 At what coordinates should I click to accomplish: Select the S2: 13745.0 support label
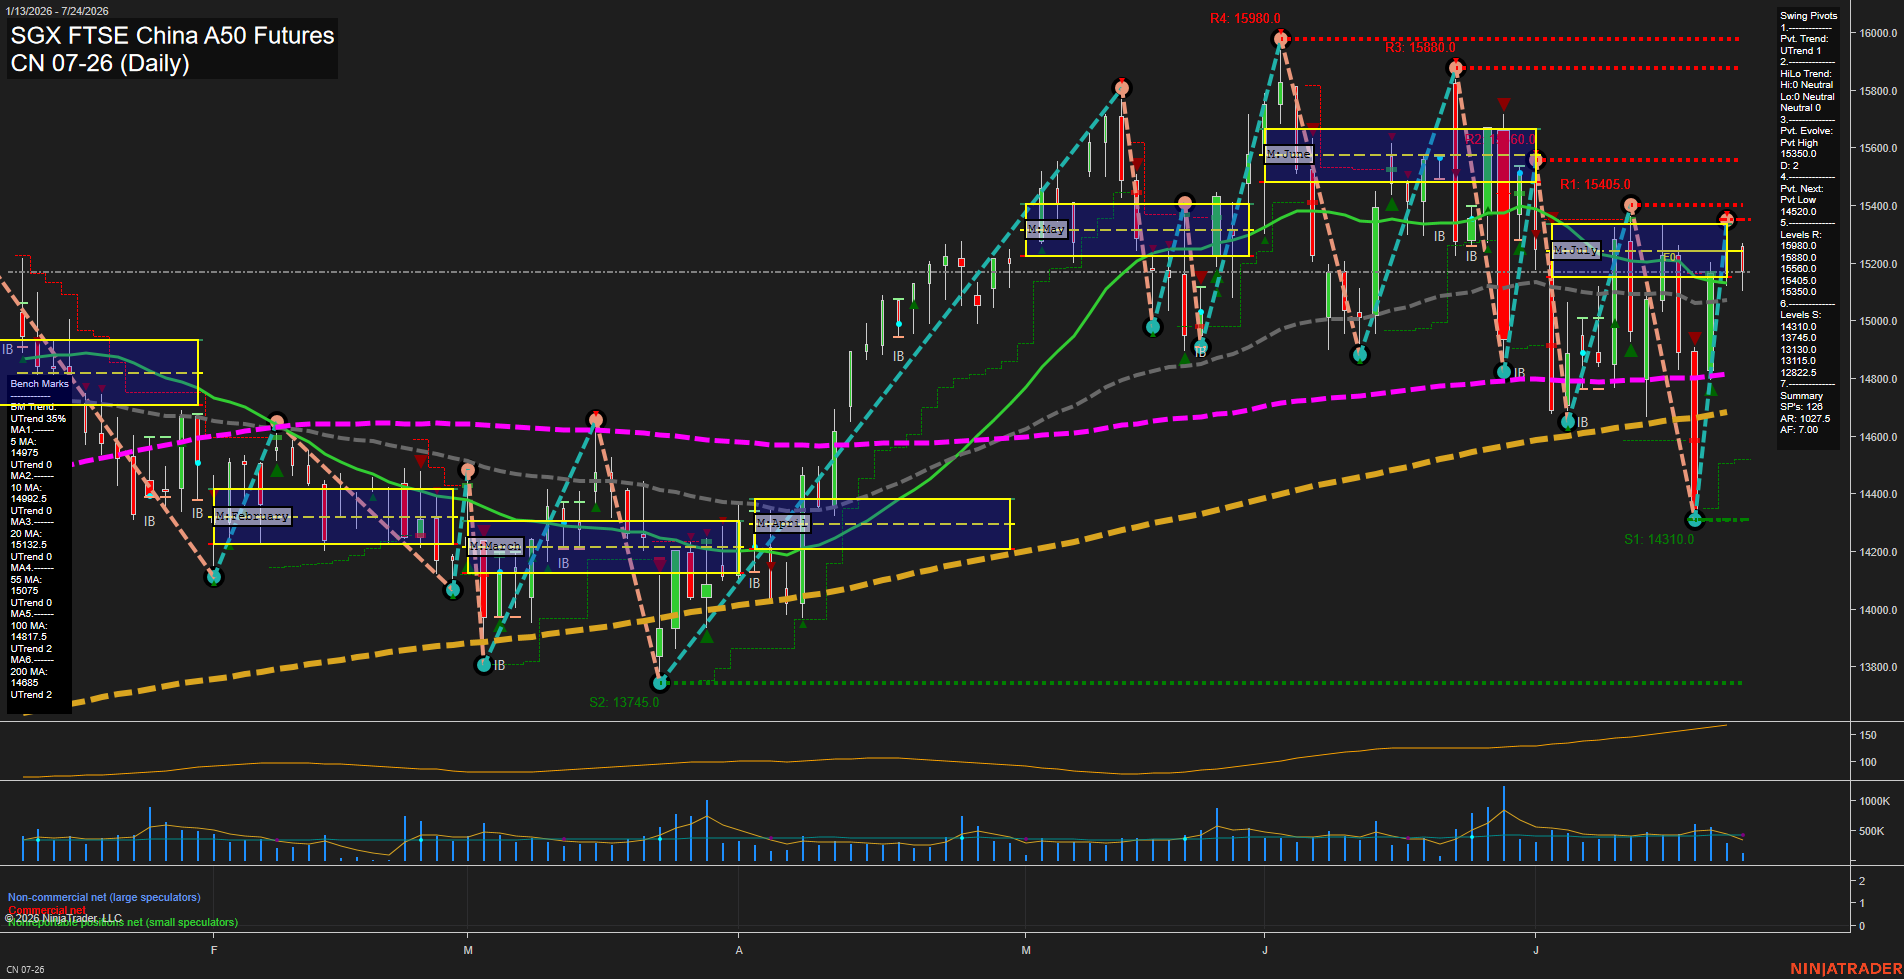coord(624,702)
